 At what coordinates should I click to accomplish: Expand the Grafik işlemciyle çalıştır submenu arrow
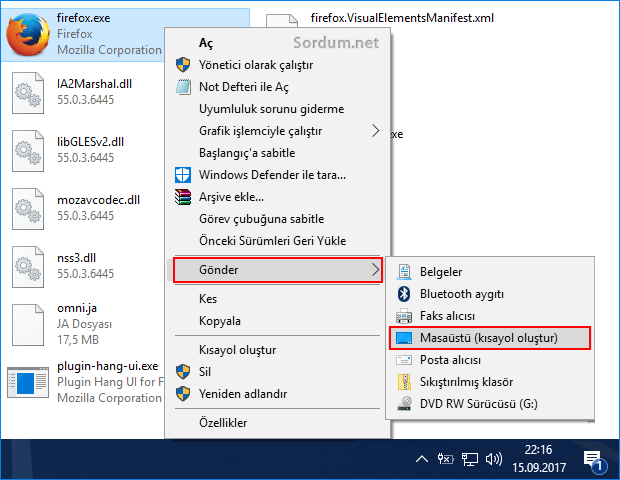click(376, 130)
